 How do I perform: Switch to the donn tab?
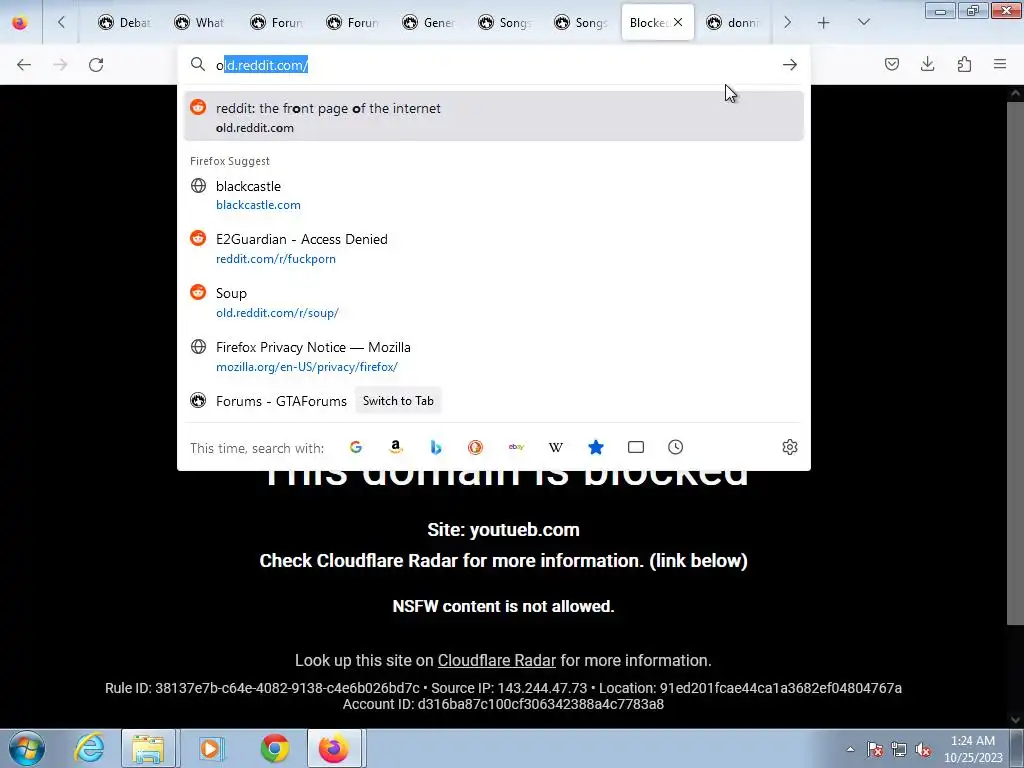click(x=731, y=23)
